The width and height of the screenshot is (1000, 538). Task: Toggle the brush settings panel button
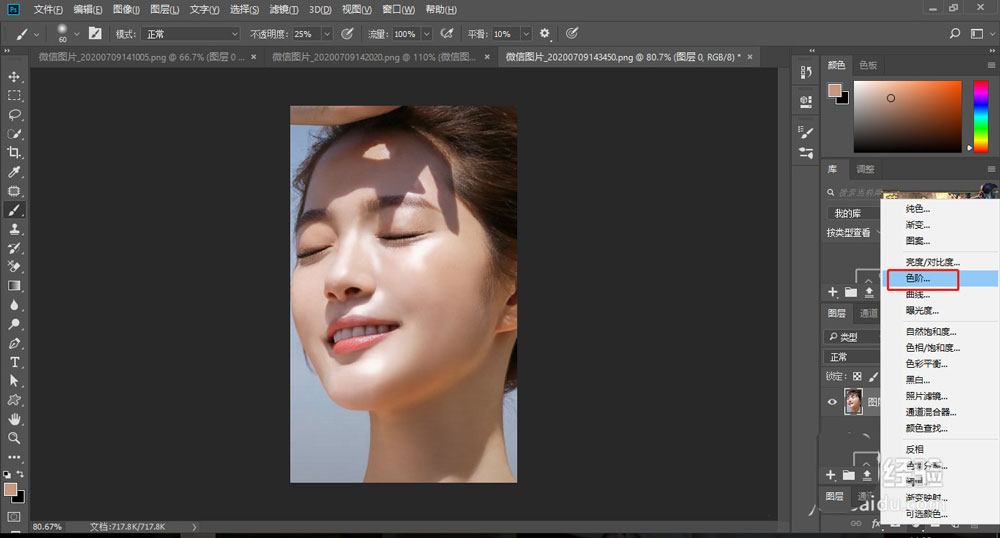click(95, 33)
